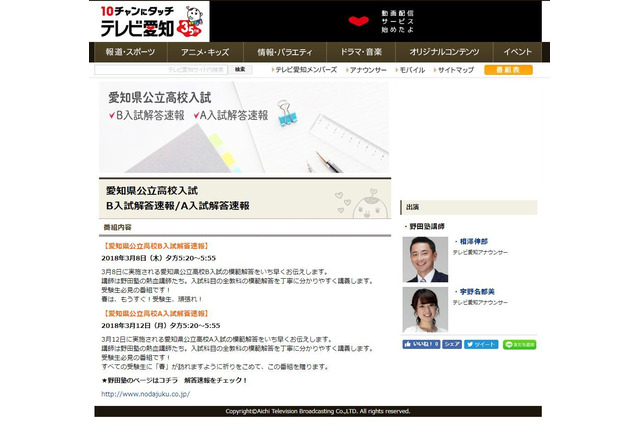This screenshot has height=426, width=640.
Task: Click the Facebook いいね button
Action: coord(421,344)
